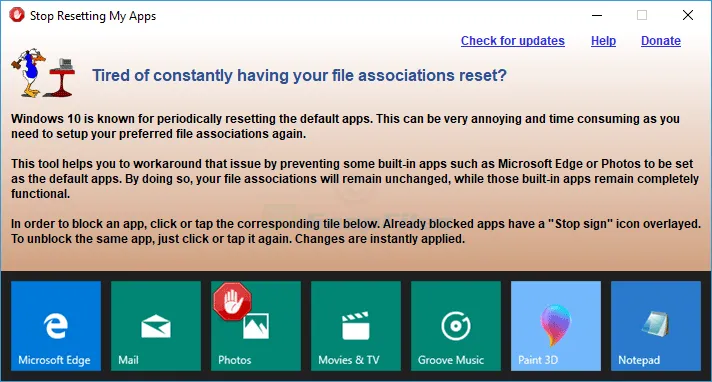The width and height of the screenshot is (712, 382).
Task: Click the heading "Tired of constantly having your file associations reset?"
Action: (x=299, y=75)
